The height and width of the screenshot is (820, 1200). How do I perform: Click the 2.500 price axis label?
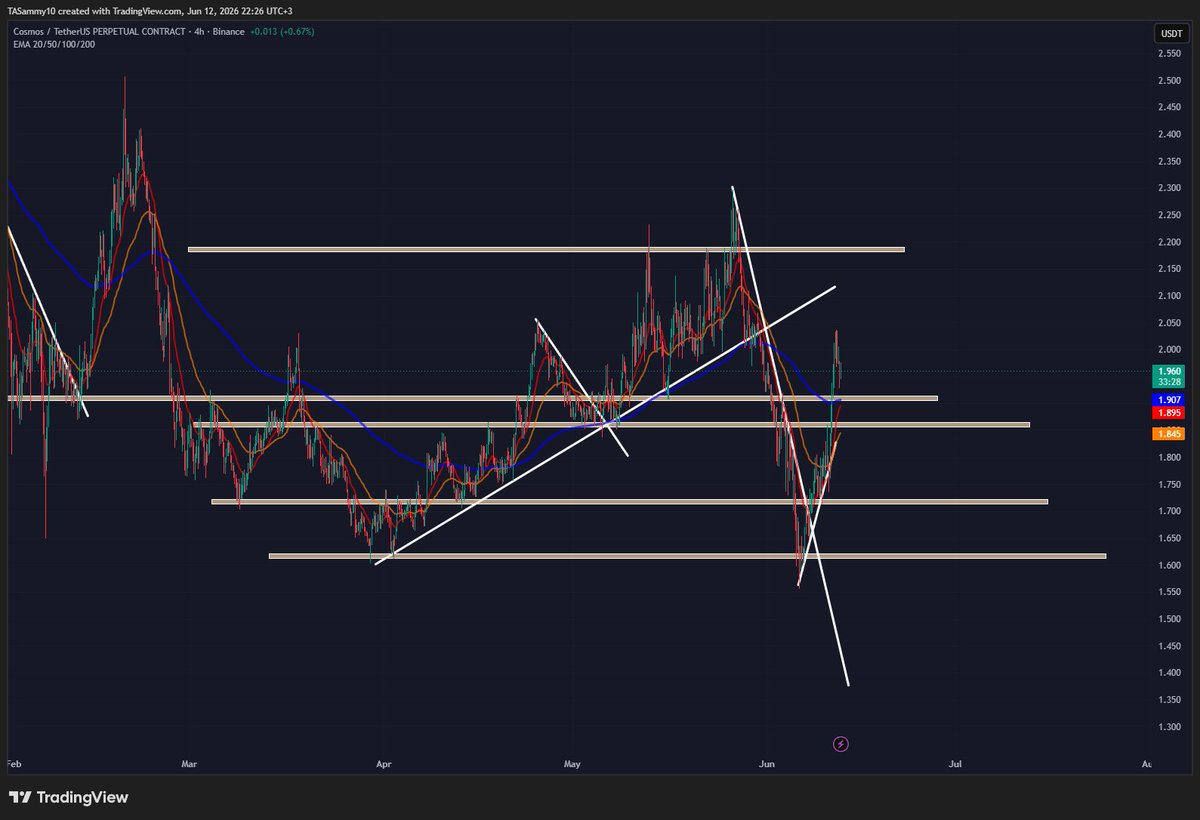(x=1170, y=80)
